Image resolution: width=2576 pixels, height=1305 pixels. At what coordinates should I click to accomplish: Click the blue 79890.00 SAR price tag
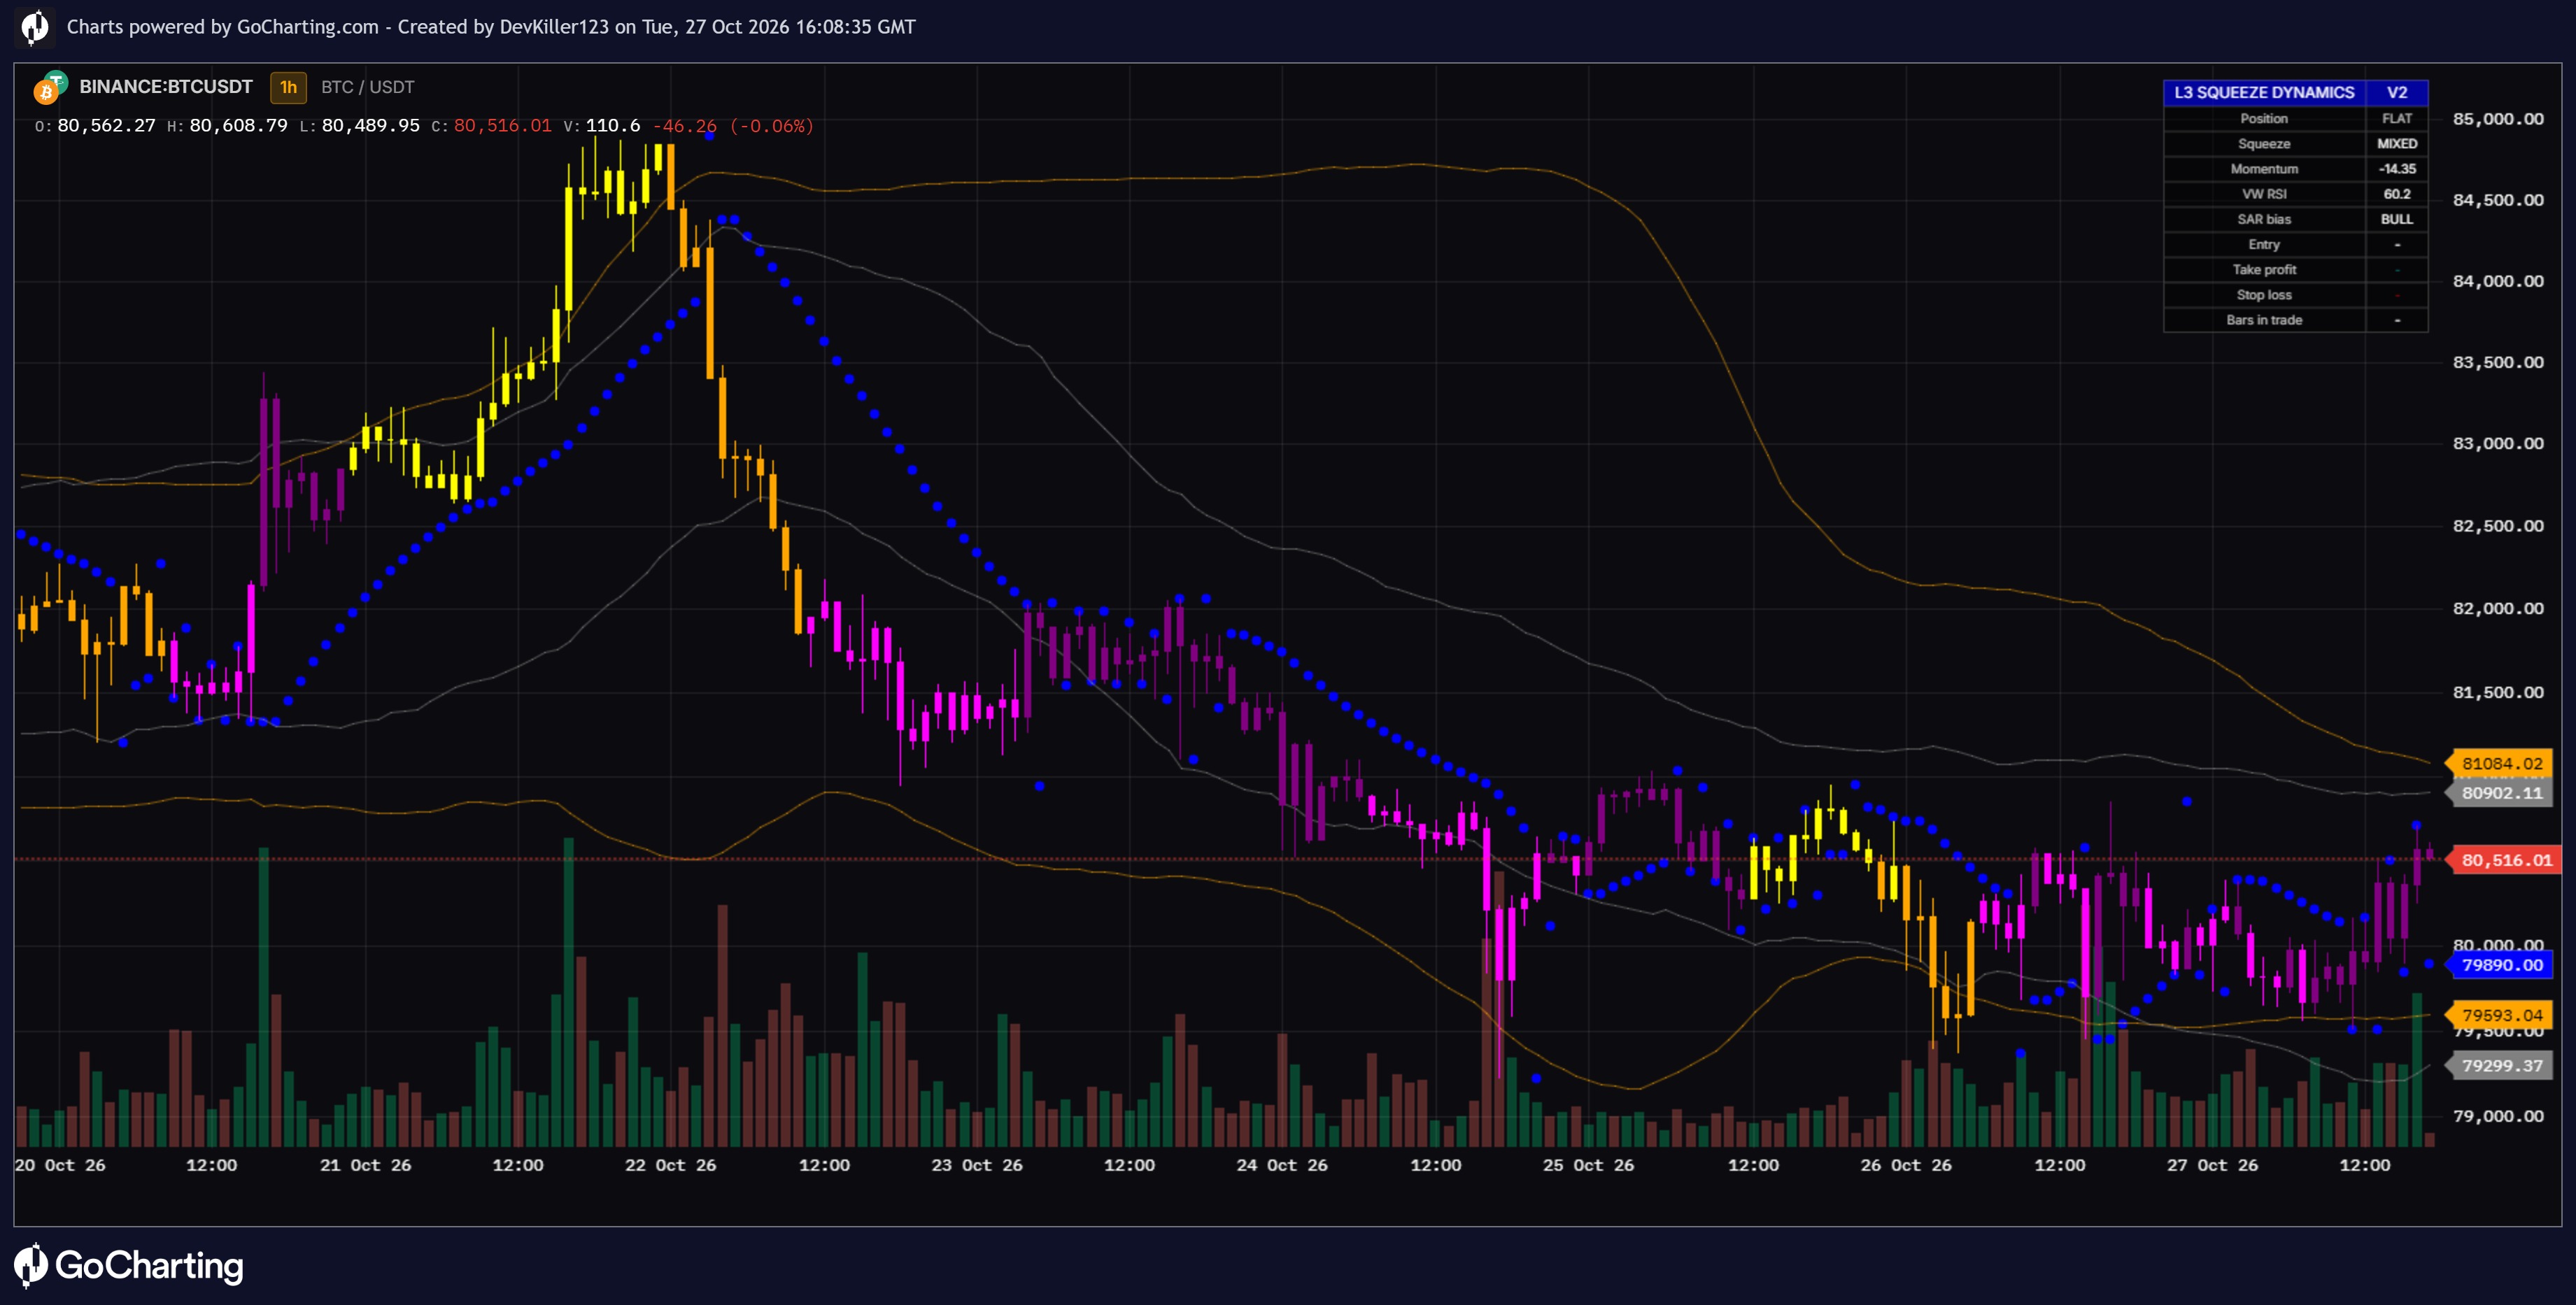click(x=2500, y=965)
